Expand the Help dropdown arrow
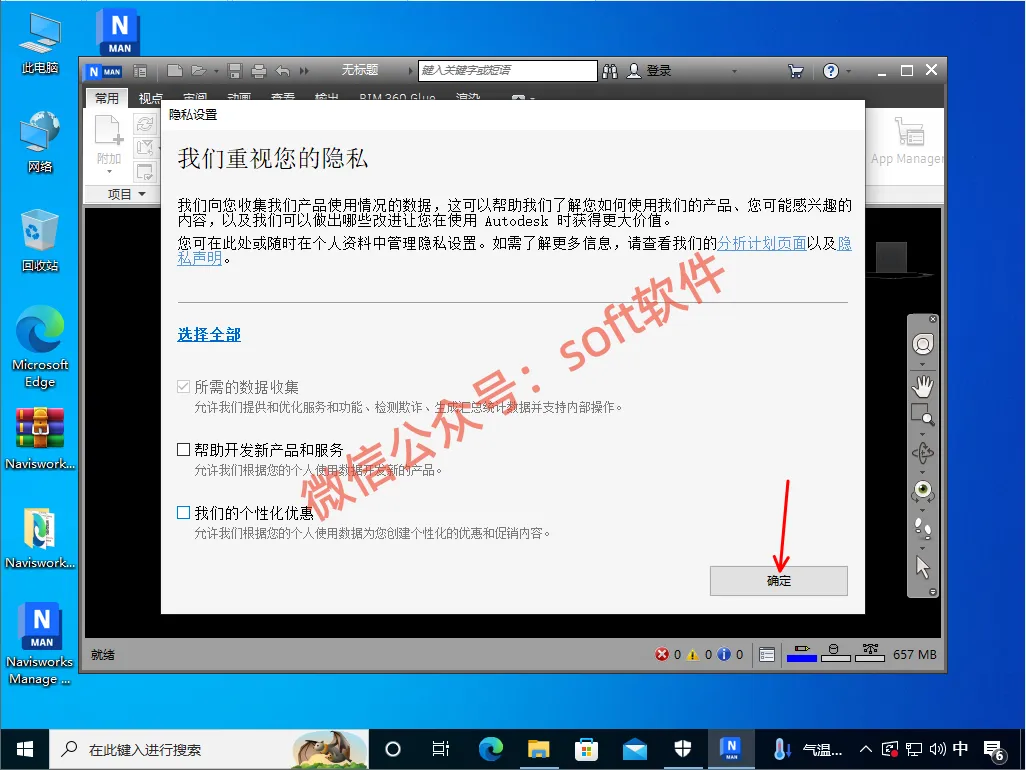The height and width of the screenshot is (770, 1026). click(849, 71)
